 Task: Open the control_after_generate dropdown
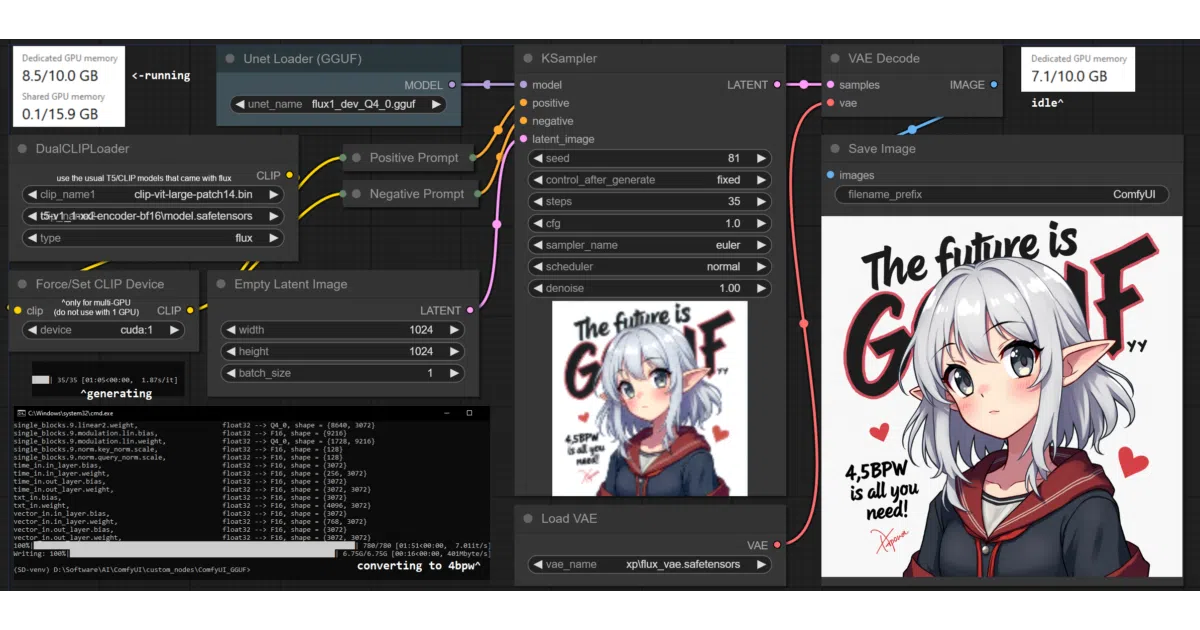tap(650, 180)
